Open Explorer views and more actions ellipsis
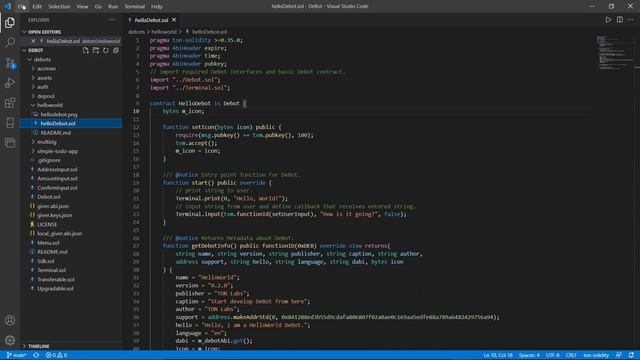 [112, 20]
